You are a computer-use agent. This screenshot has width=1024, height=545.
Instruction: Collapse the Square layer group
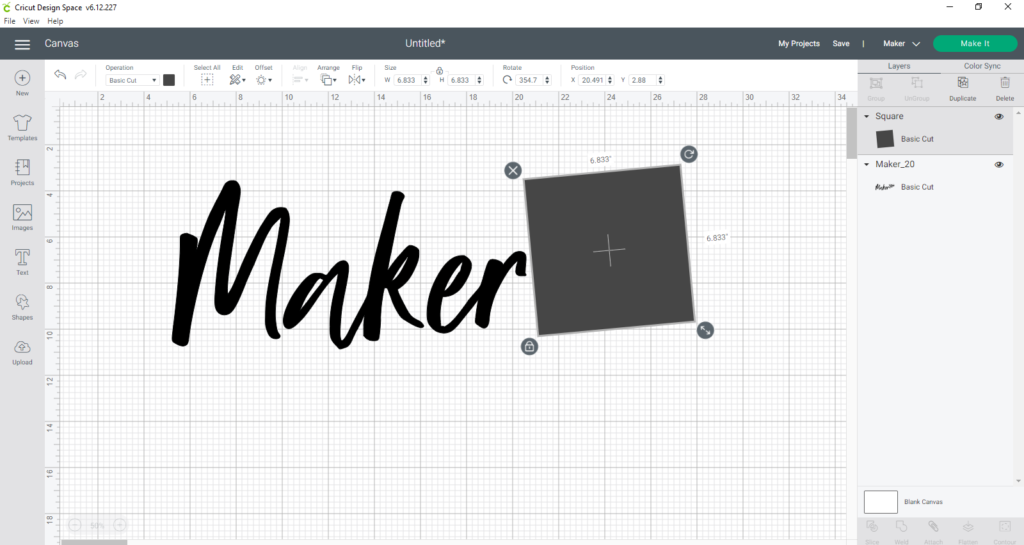click(x=867, y=116)
